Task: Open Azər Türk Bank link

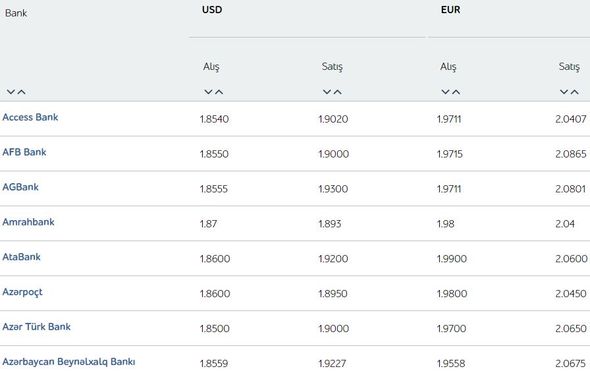Action: coord(36,327)
